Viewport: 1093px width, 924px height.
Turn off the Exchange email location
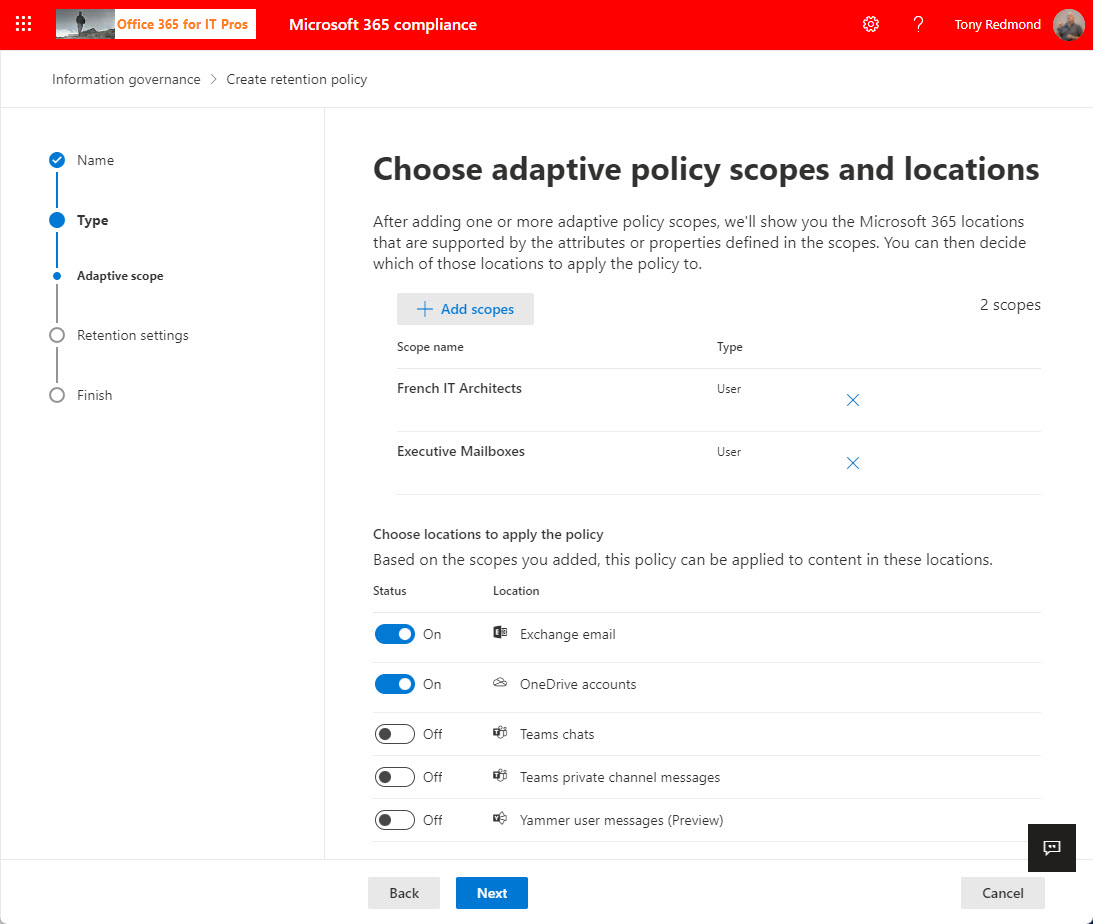(394, 633)
